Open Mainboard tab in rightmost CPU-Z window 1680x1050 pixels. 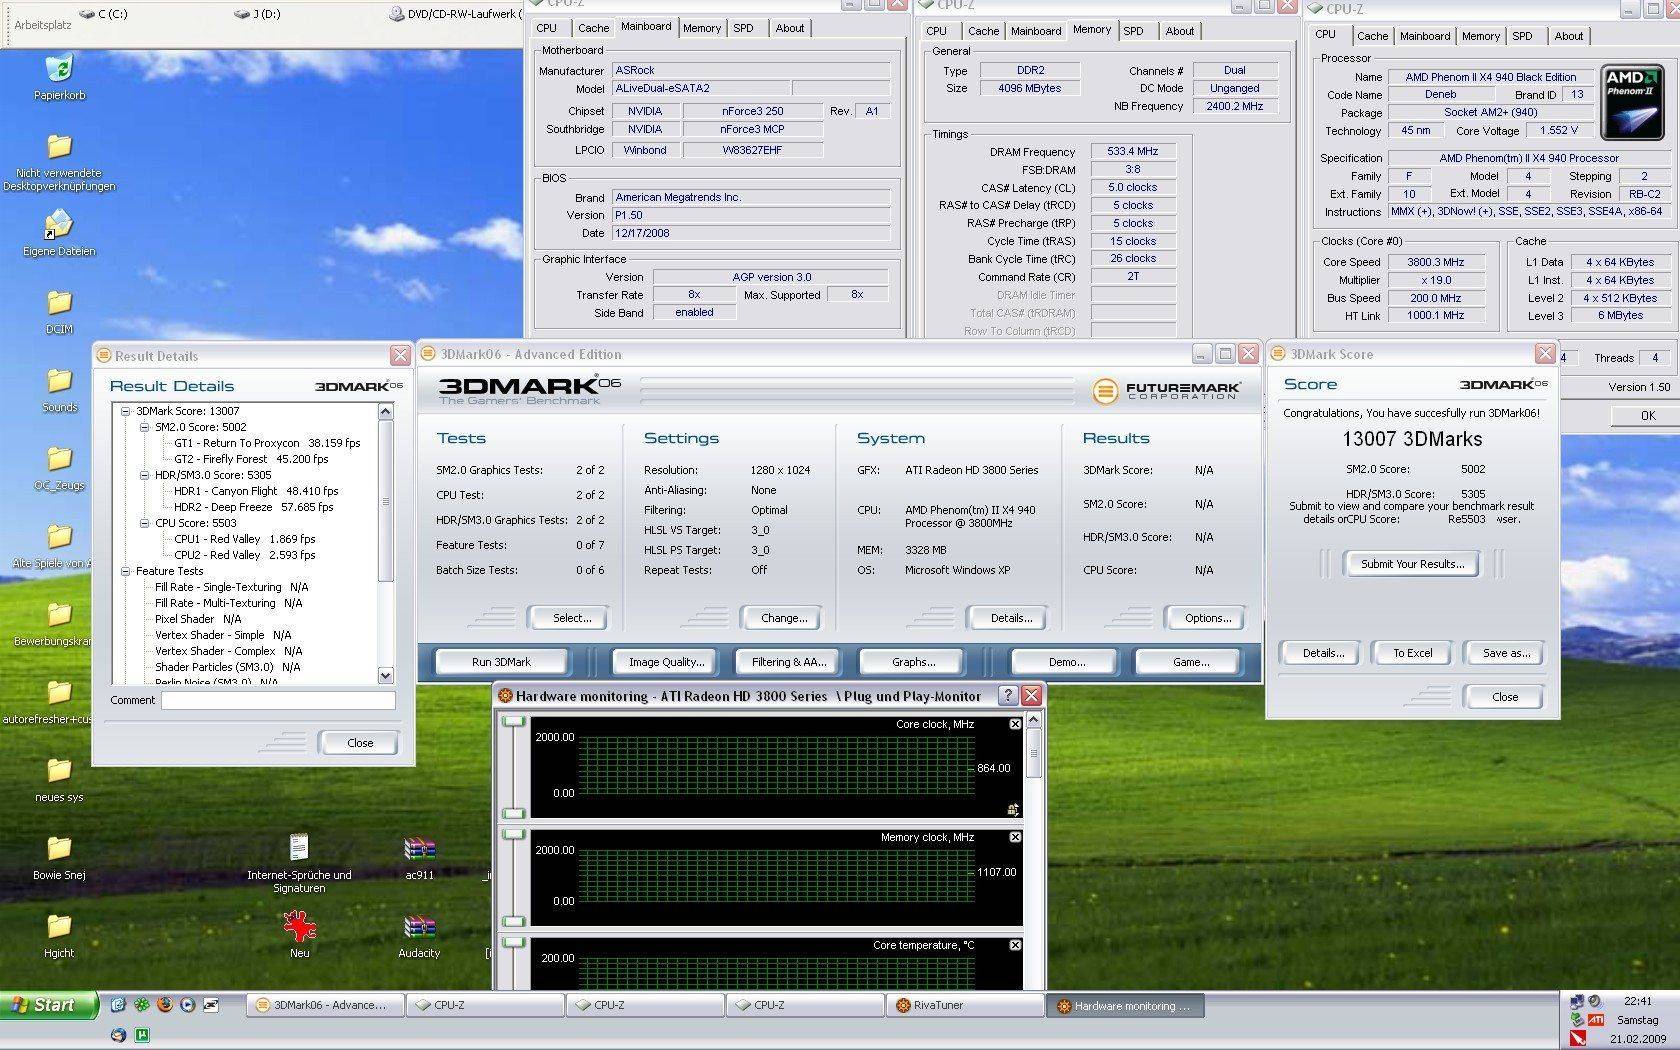tap(1424, 36)
